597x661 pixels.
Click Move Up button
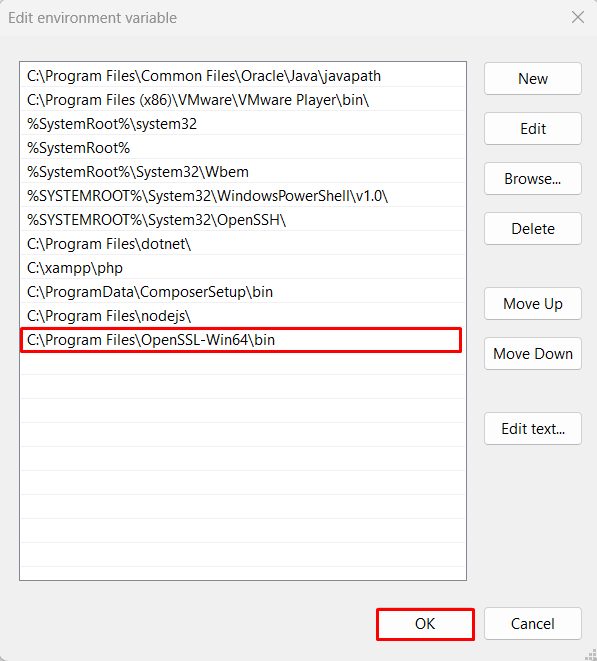pyautogui.click(x=533, y=304)
